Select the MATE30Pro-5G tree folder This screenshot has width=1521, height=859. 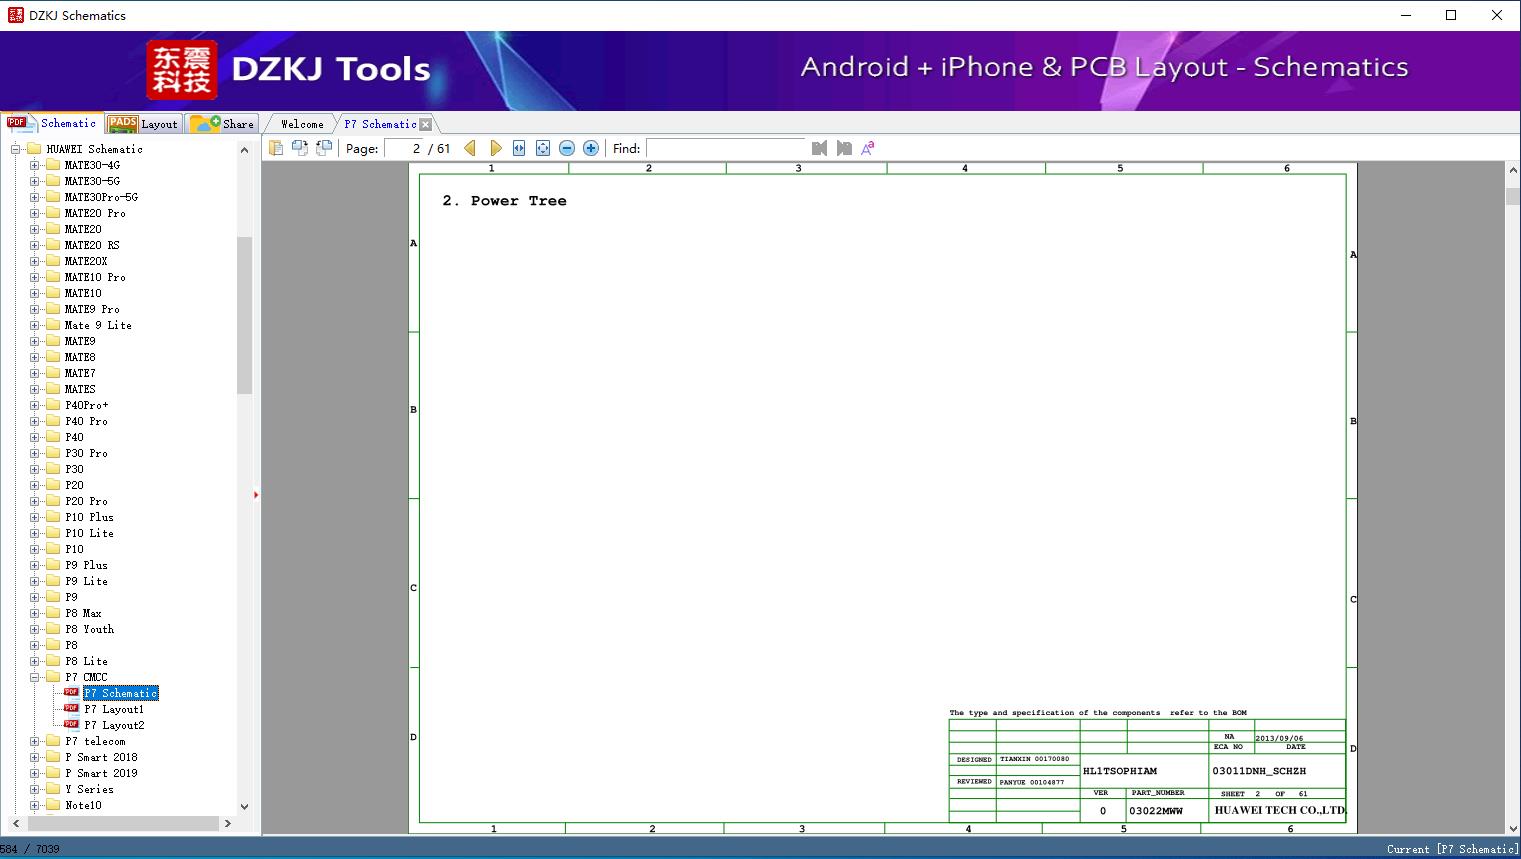click(x=101, y=197)
